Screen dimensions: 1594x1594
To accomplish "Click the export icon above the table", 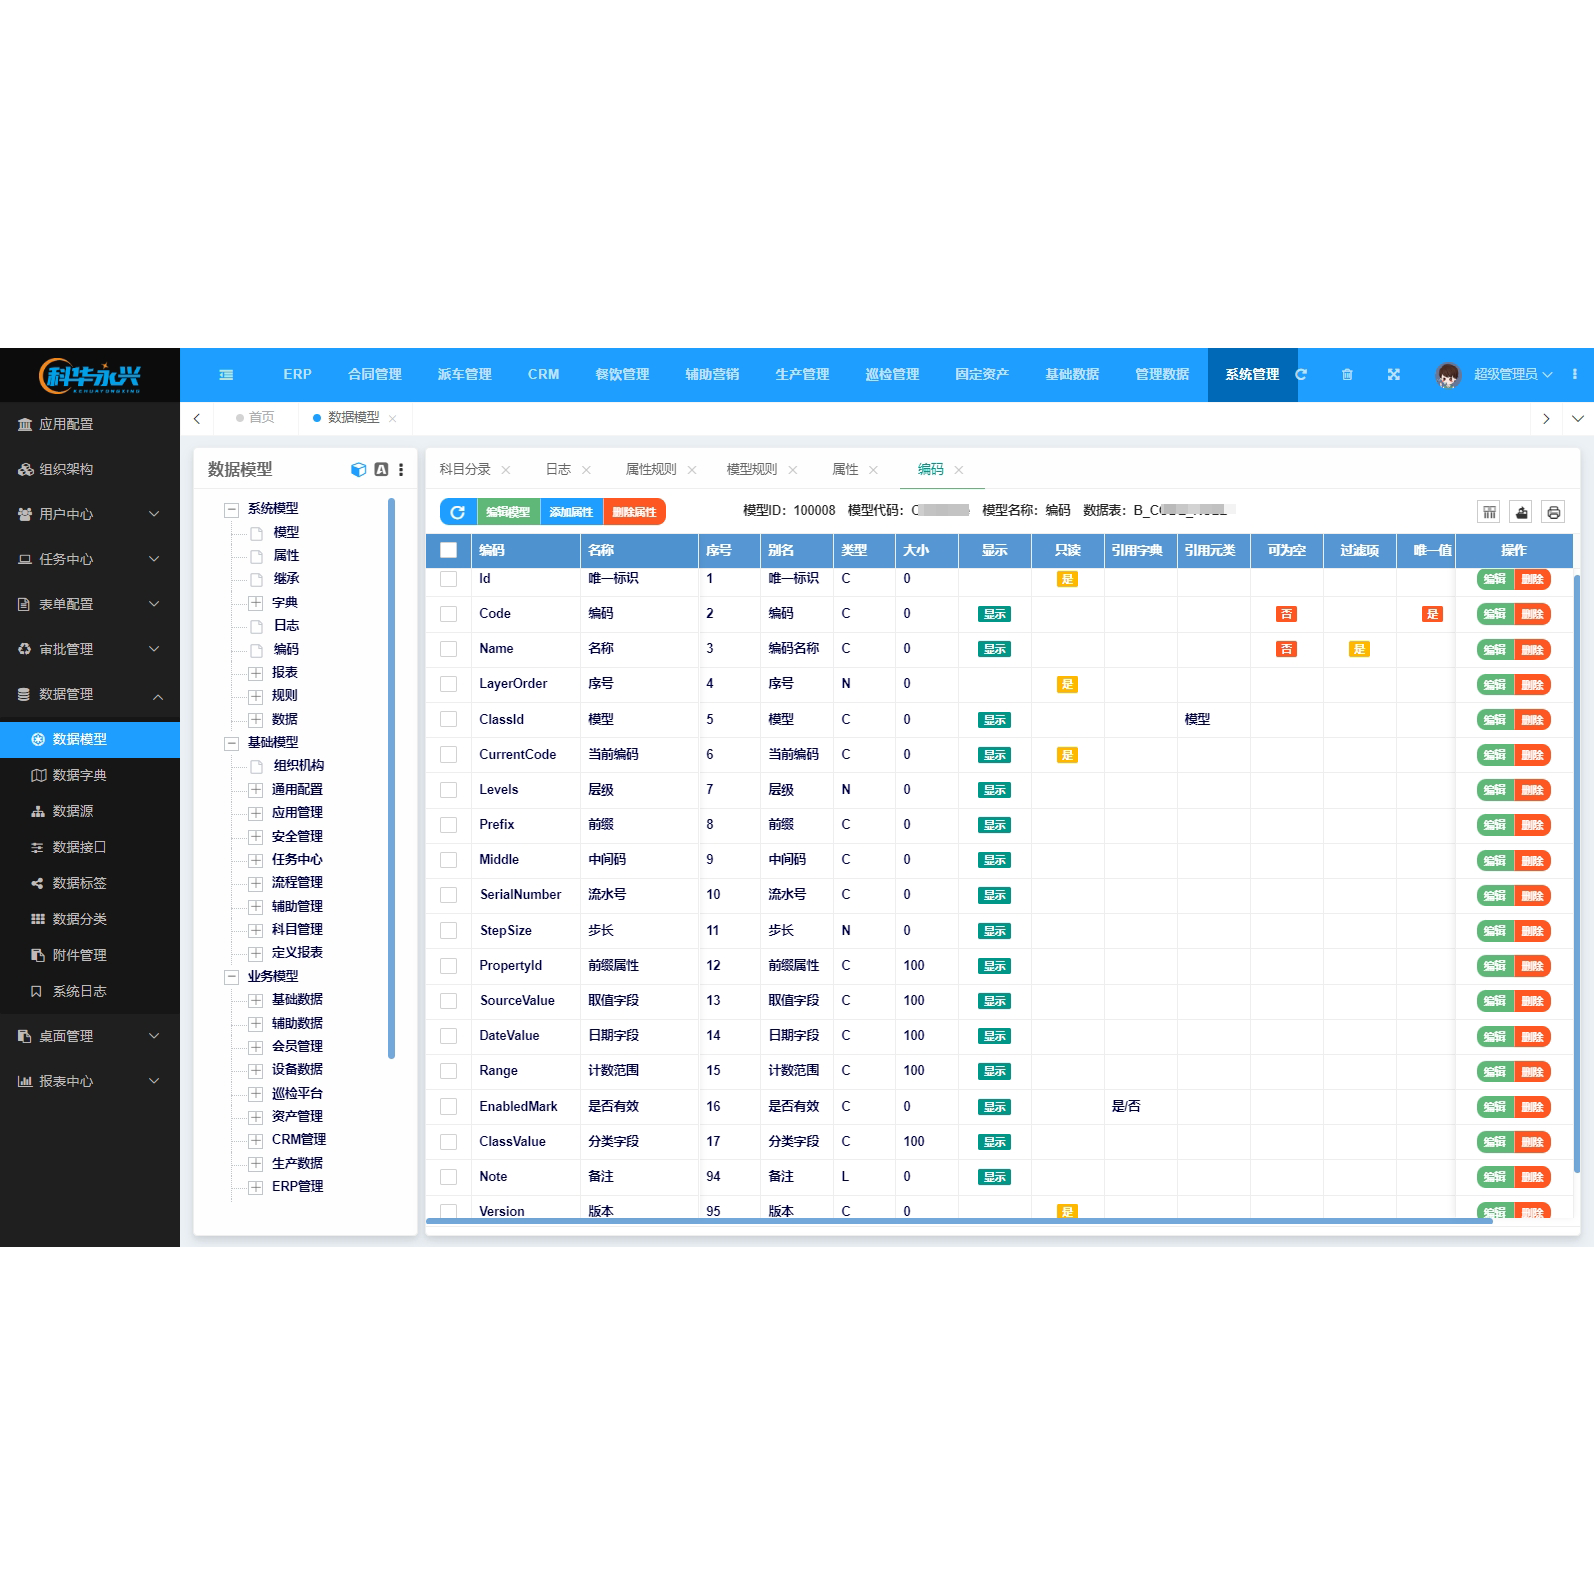I will click(x=1521, y=512).
